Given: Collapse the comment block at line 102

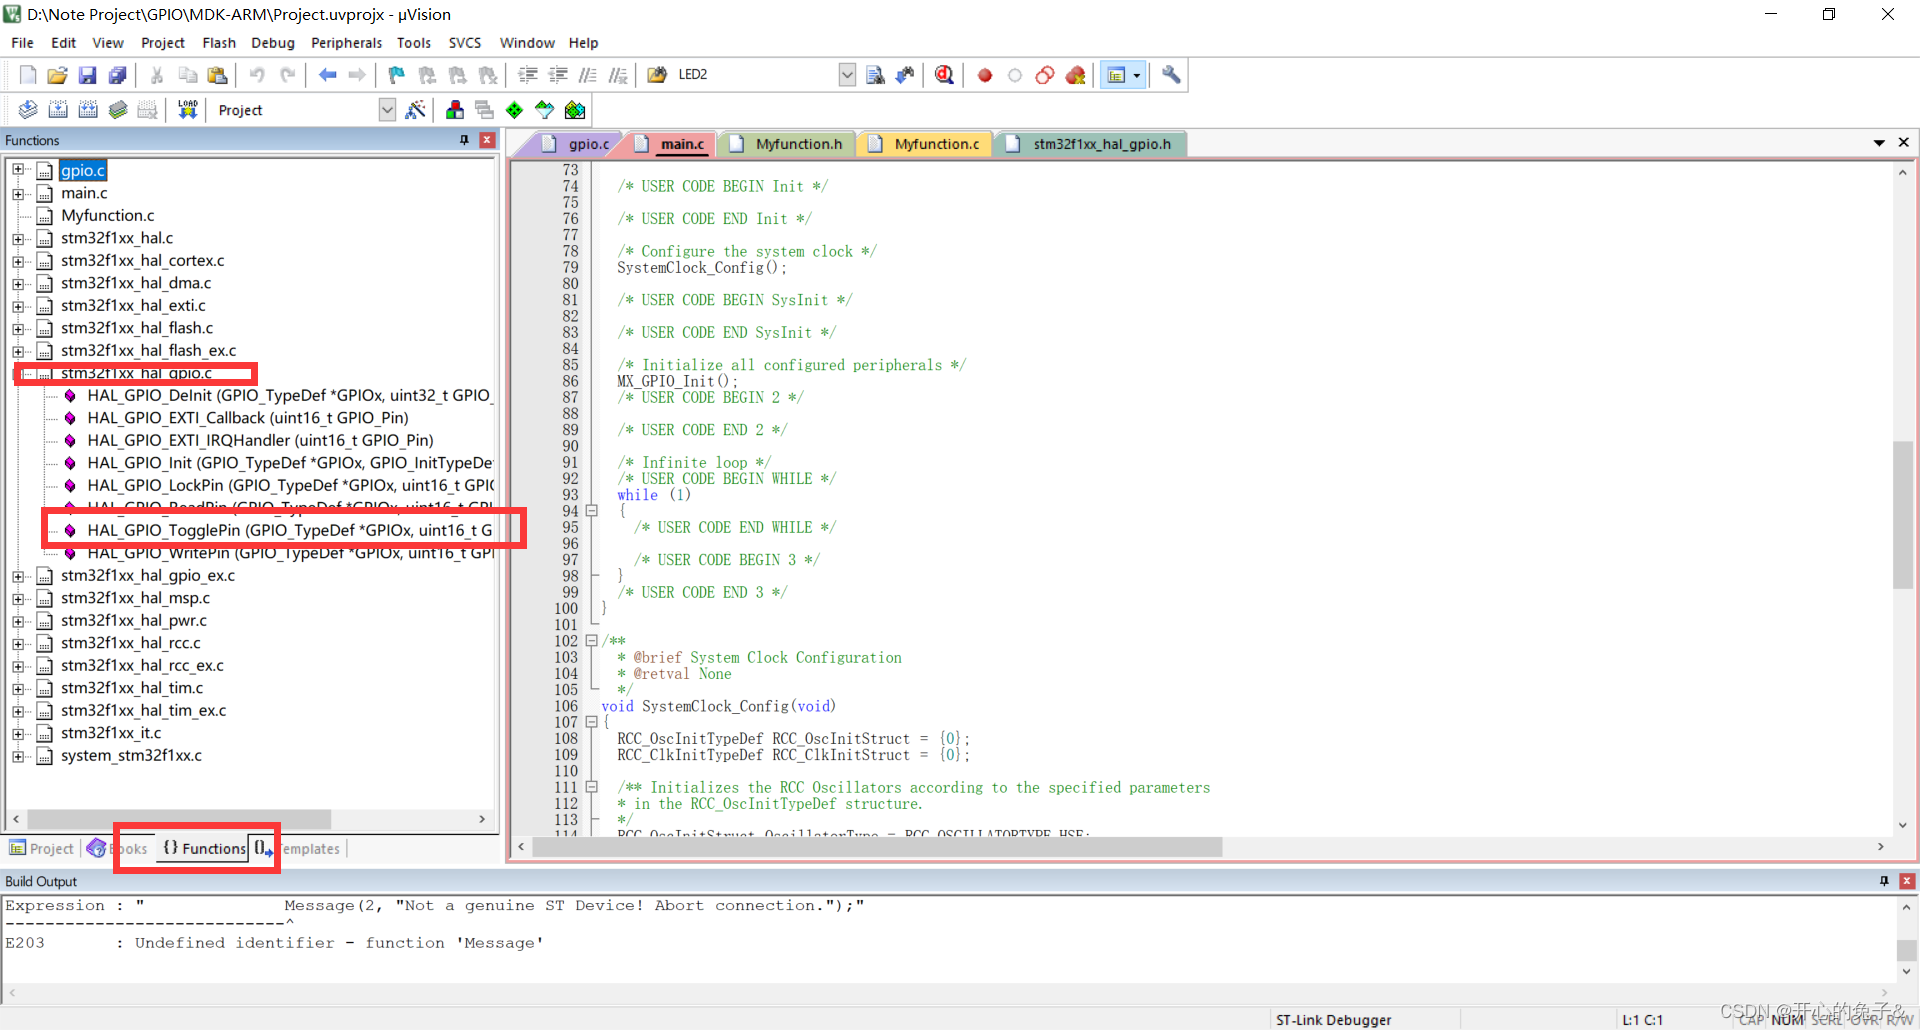Looking at the screenshot, I should point(591,641).
